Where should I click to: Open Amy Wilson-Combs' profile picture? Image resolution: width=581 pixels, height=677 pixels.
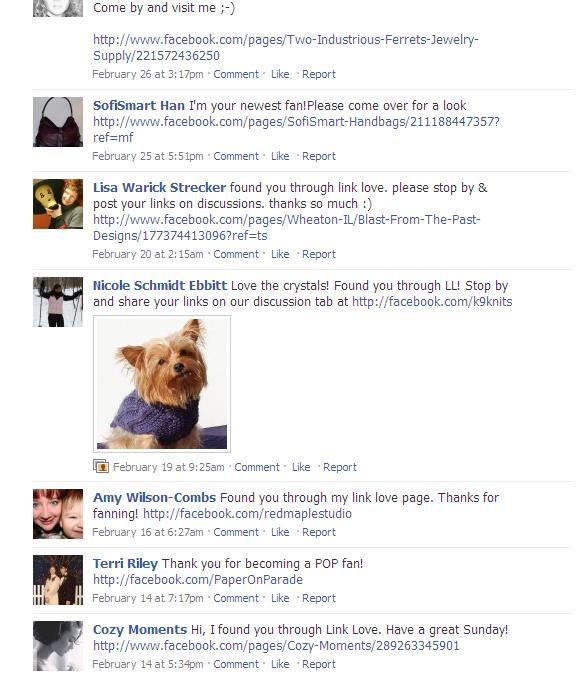point(58,514)
